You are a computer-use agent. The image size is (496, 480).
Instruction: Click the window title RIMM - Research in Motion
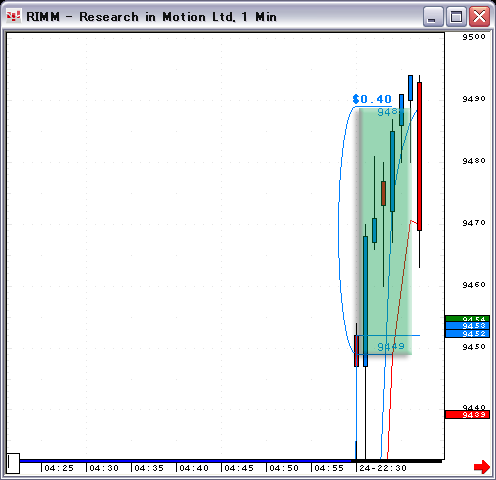151,17
